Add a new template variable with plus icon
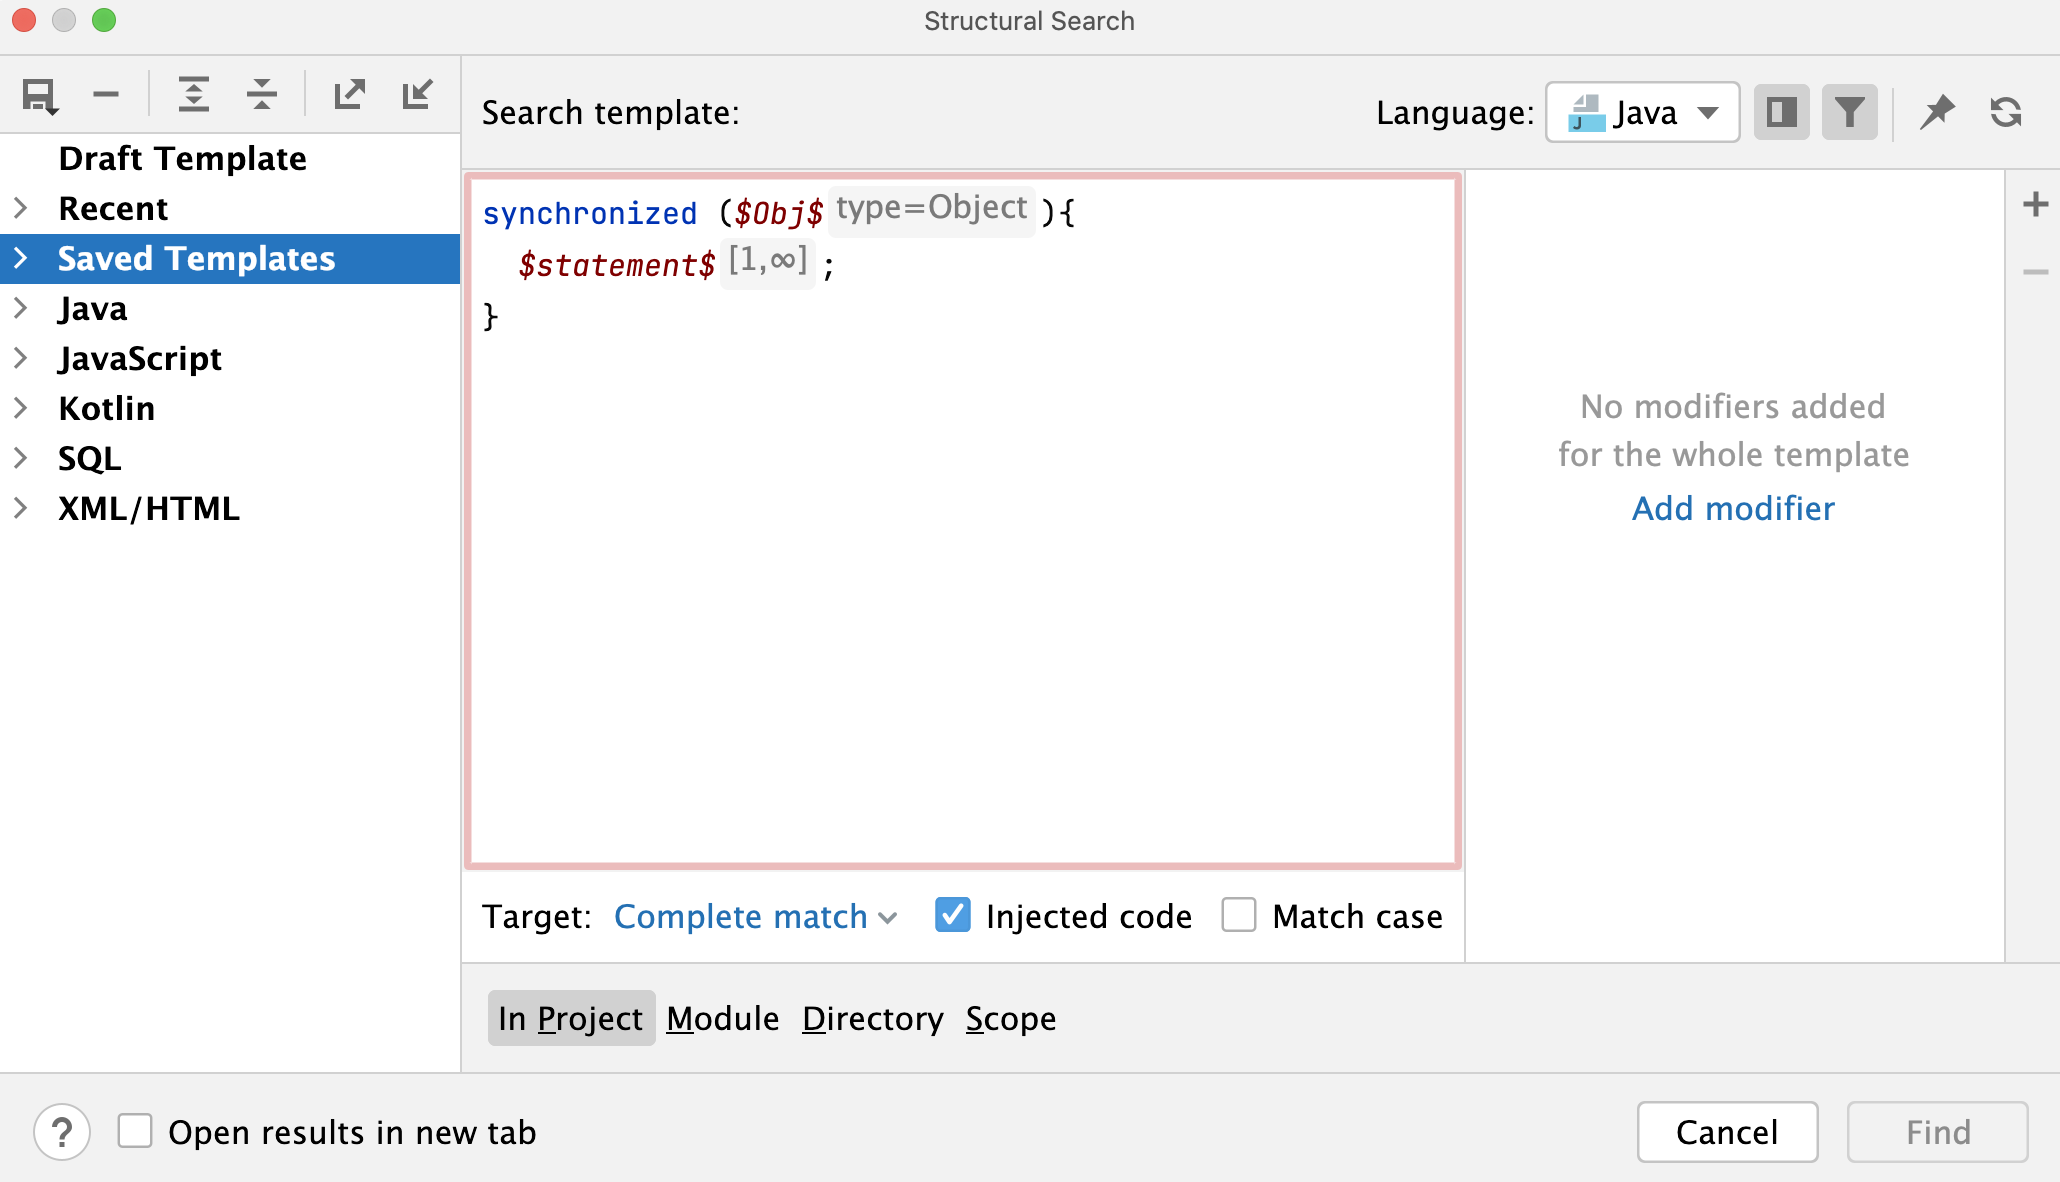The height and width of the screenshot is (1182, 2060). coord(2035,203)
